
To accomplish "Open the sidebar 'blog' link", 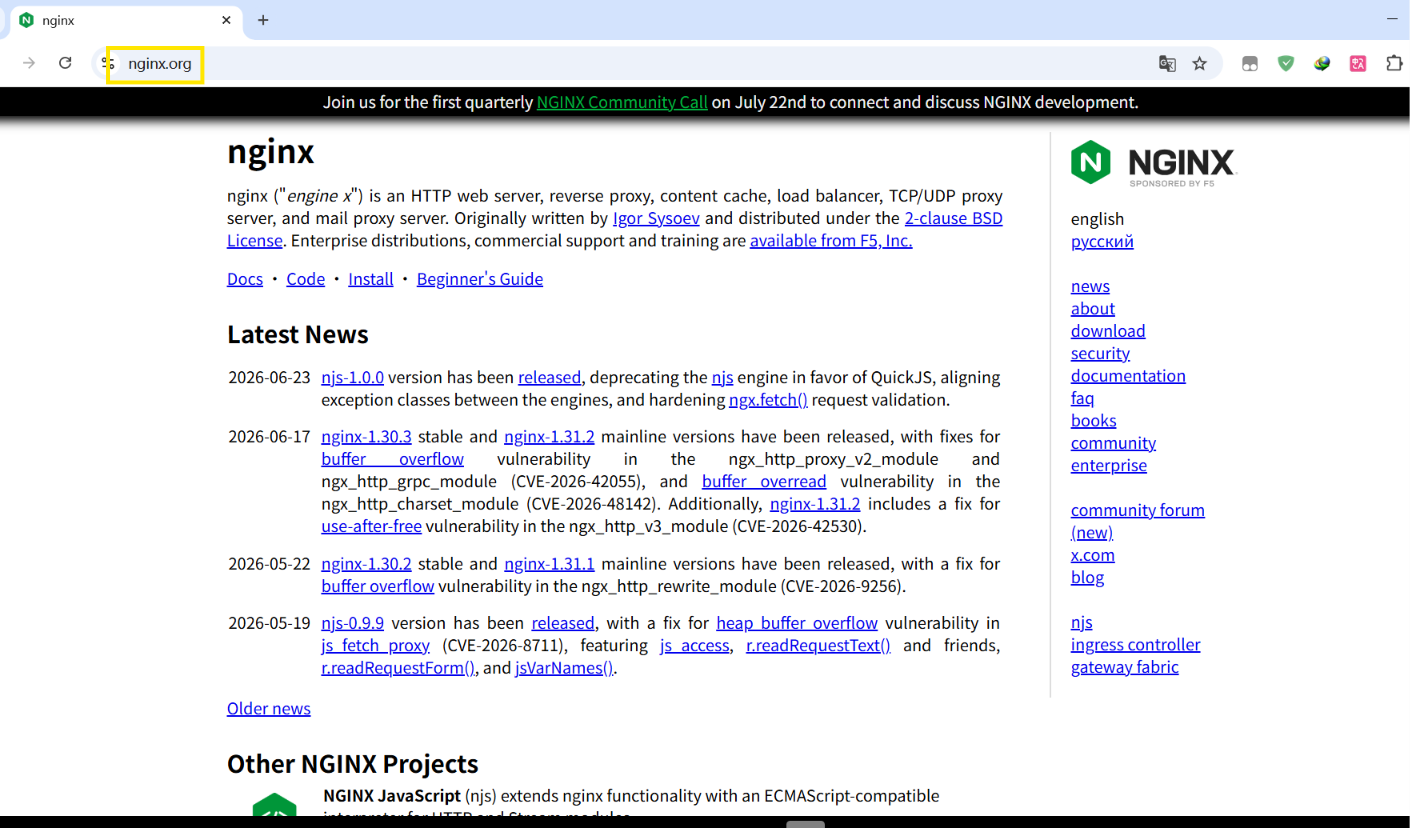I will pyautogui.click(x=1088, y=577).
